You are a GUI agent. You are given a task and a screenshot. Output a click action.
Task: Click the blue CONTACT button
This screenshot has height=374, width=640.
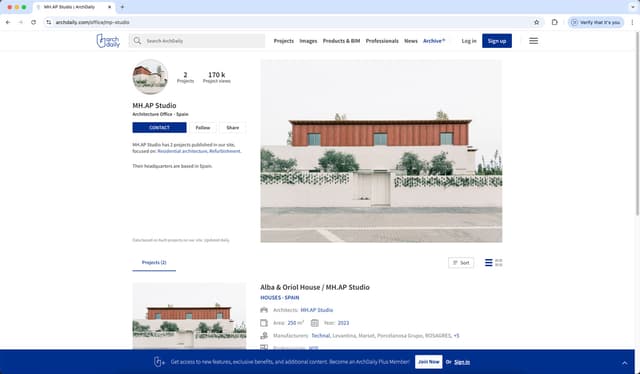pyautogui.click(x=159, y=127)
